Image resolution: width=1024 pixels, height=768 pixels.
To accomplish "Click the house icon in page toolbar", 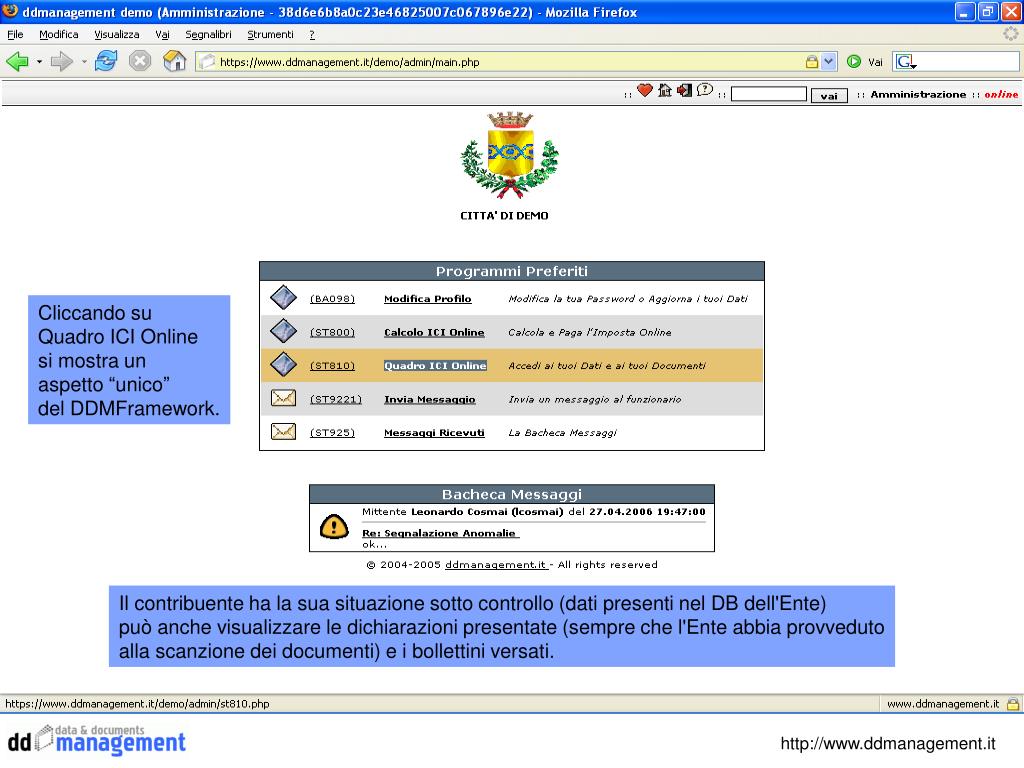I will (665, 91).
